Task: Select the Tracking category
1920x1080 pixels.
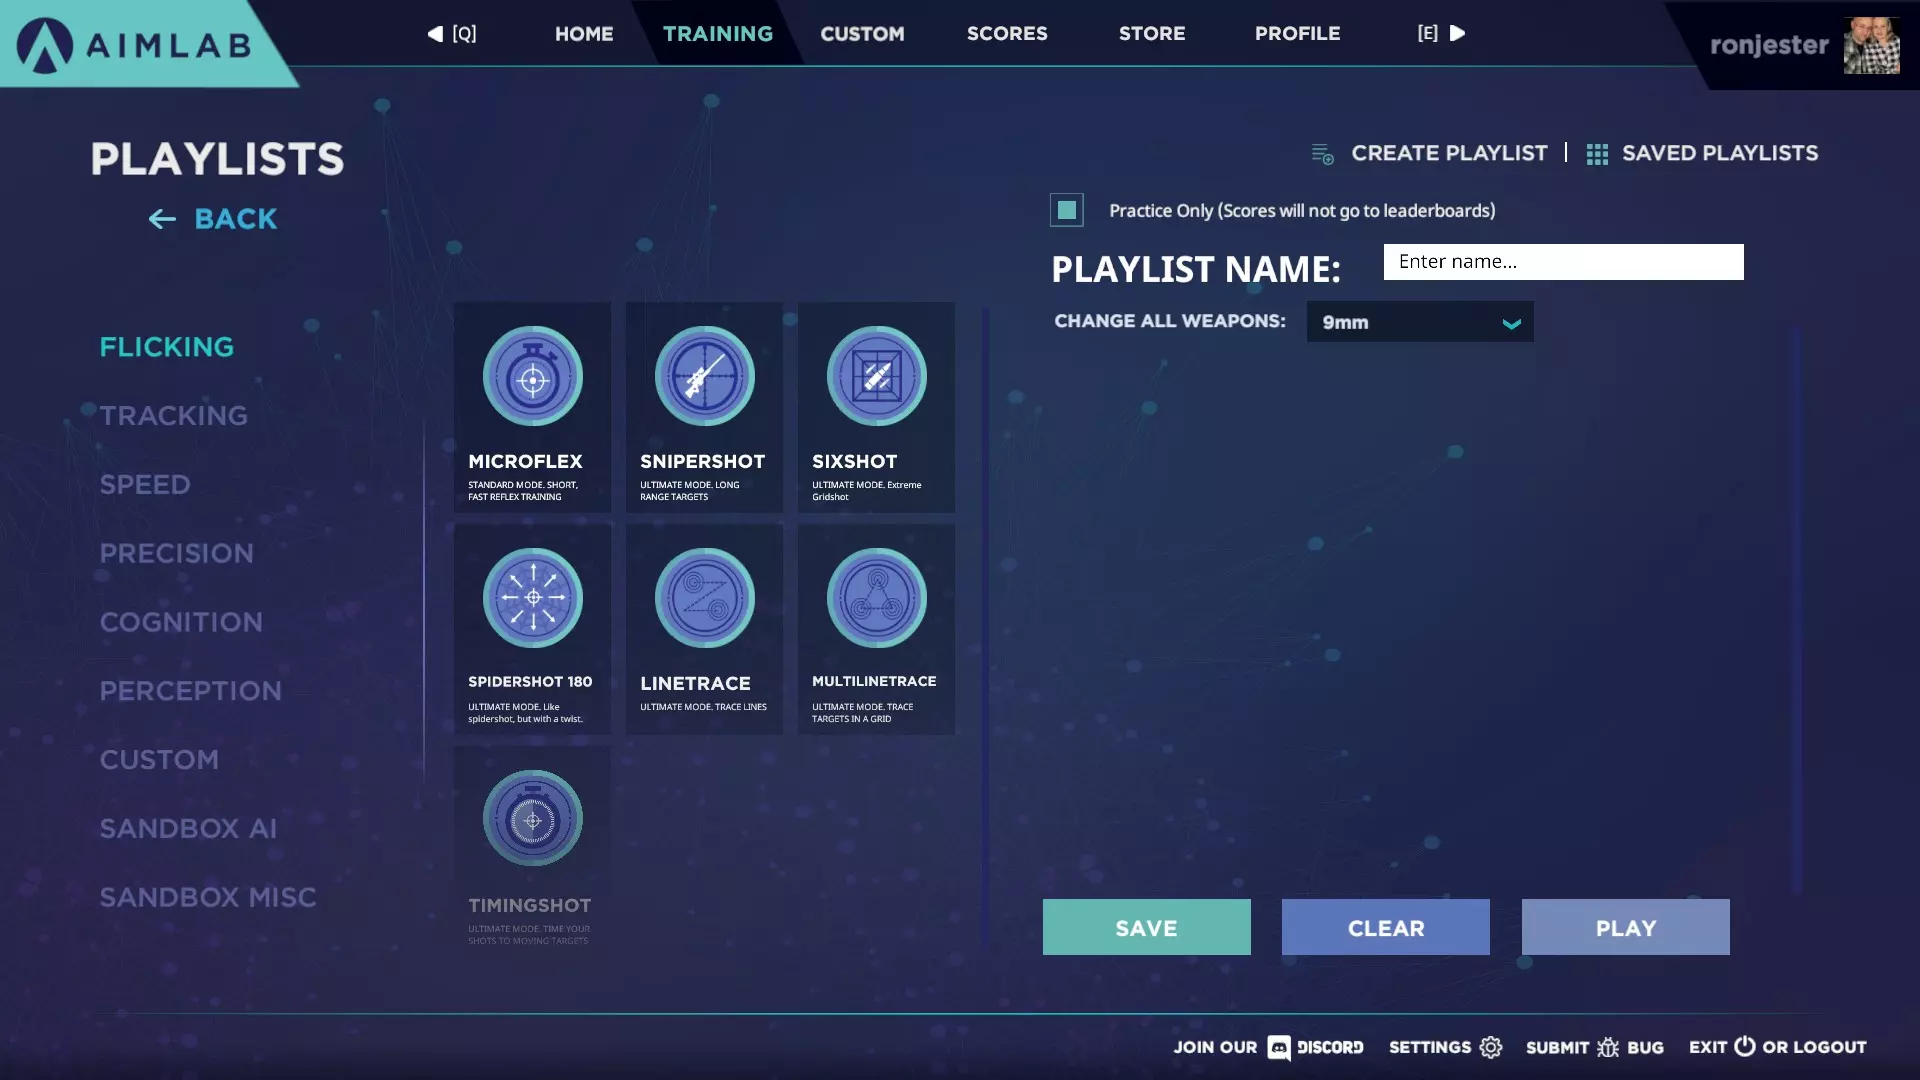Action: (173, 415)
